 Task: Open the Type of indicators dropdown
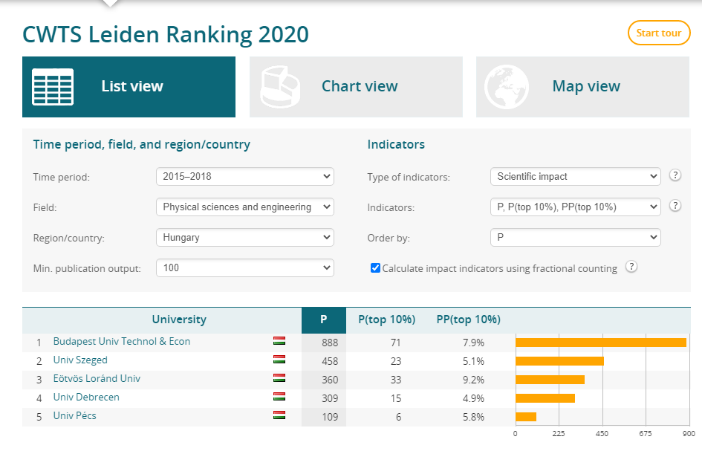pos(575,176)
